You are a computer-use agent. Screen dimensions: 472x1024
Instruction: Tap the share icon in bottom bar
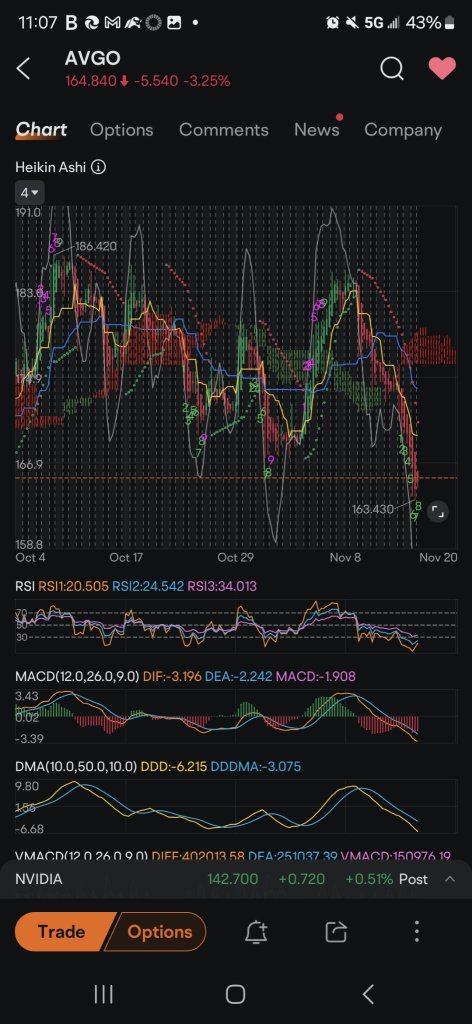(336, 932)
